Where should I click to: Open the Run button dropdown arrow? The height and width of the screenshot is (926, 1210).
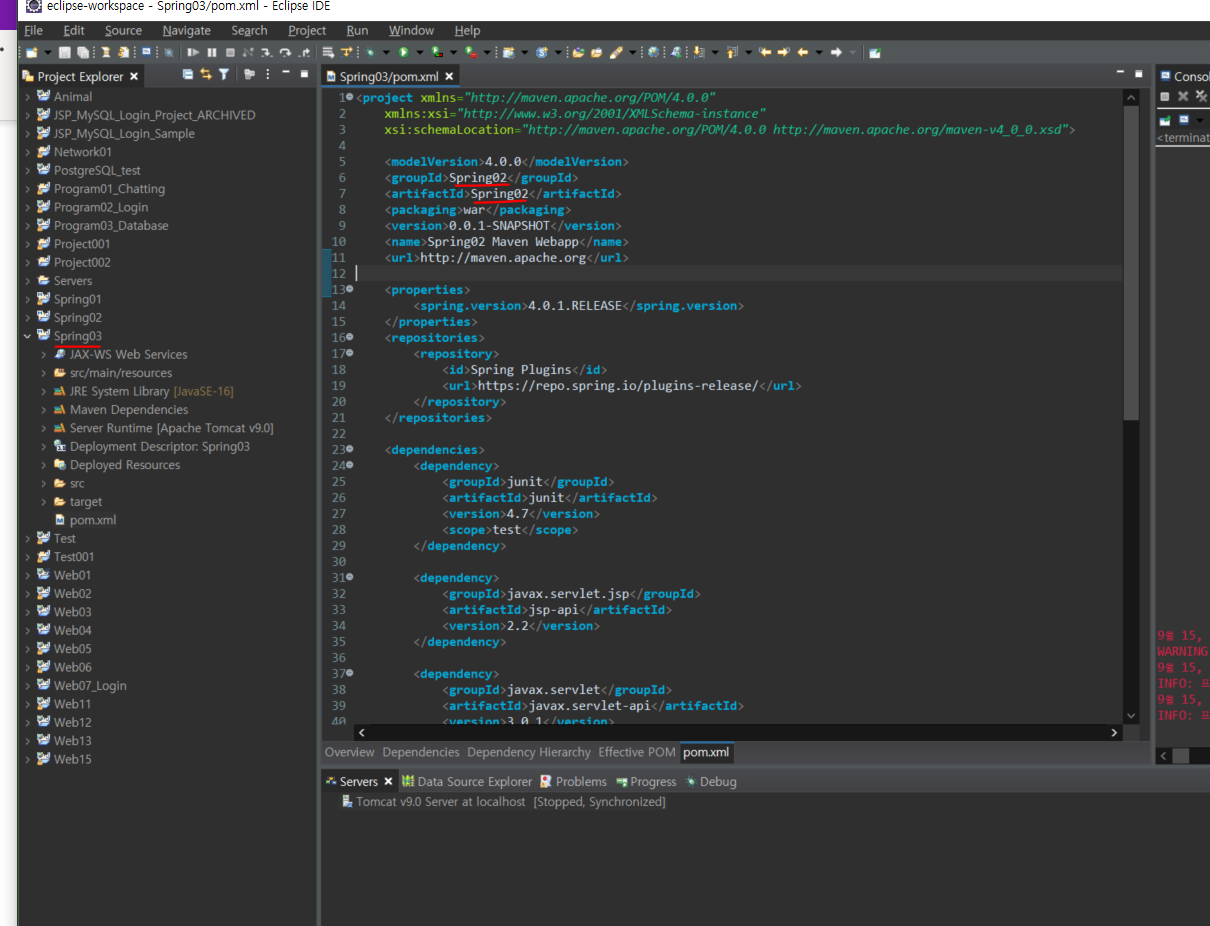point(420,52)
